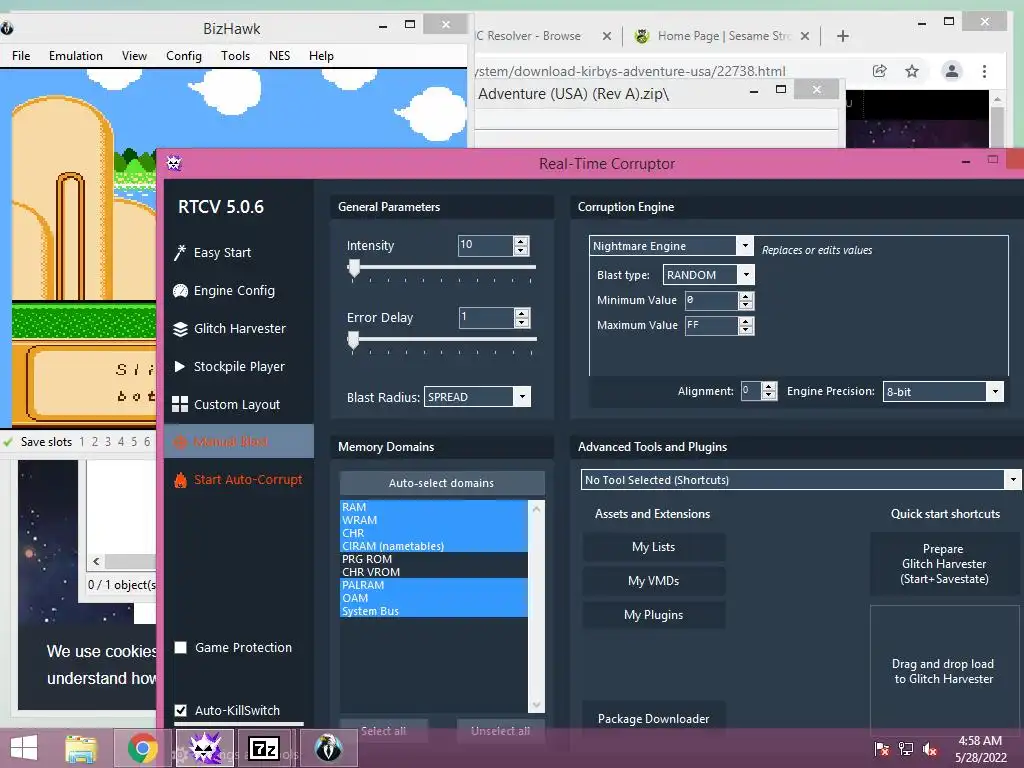Select BizHawk save slot 3
Image resolution: width=1024 pixels, height=768 pixels.
[x=108, y=441]
